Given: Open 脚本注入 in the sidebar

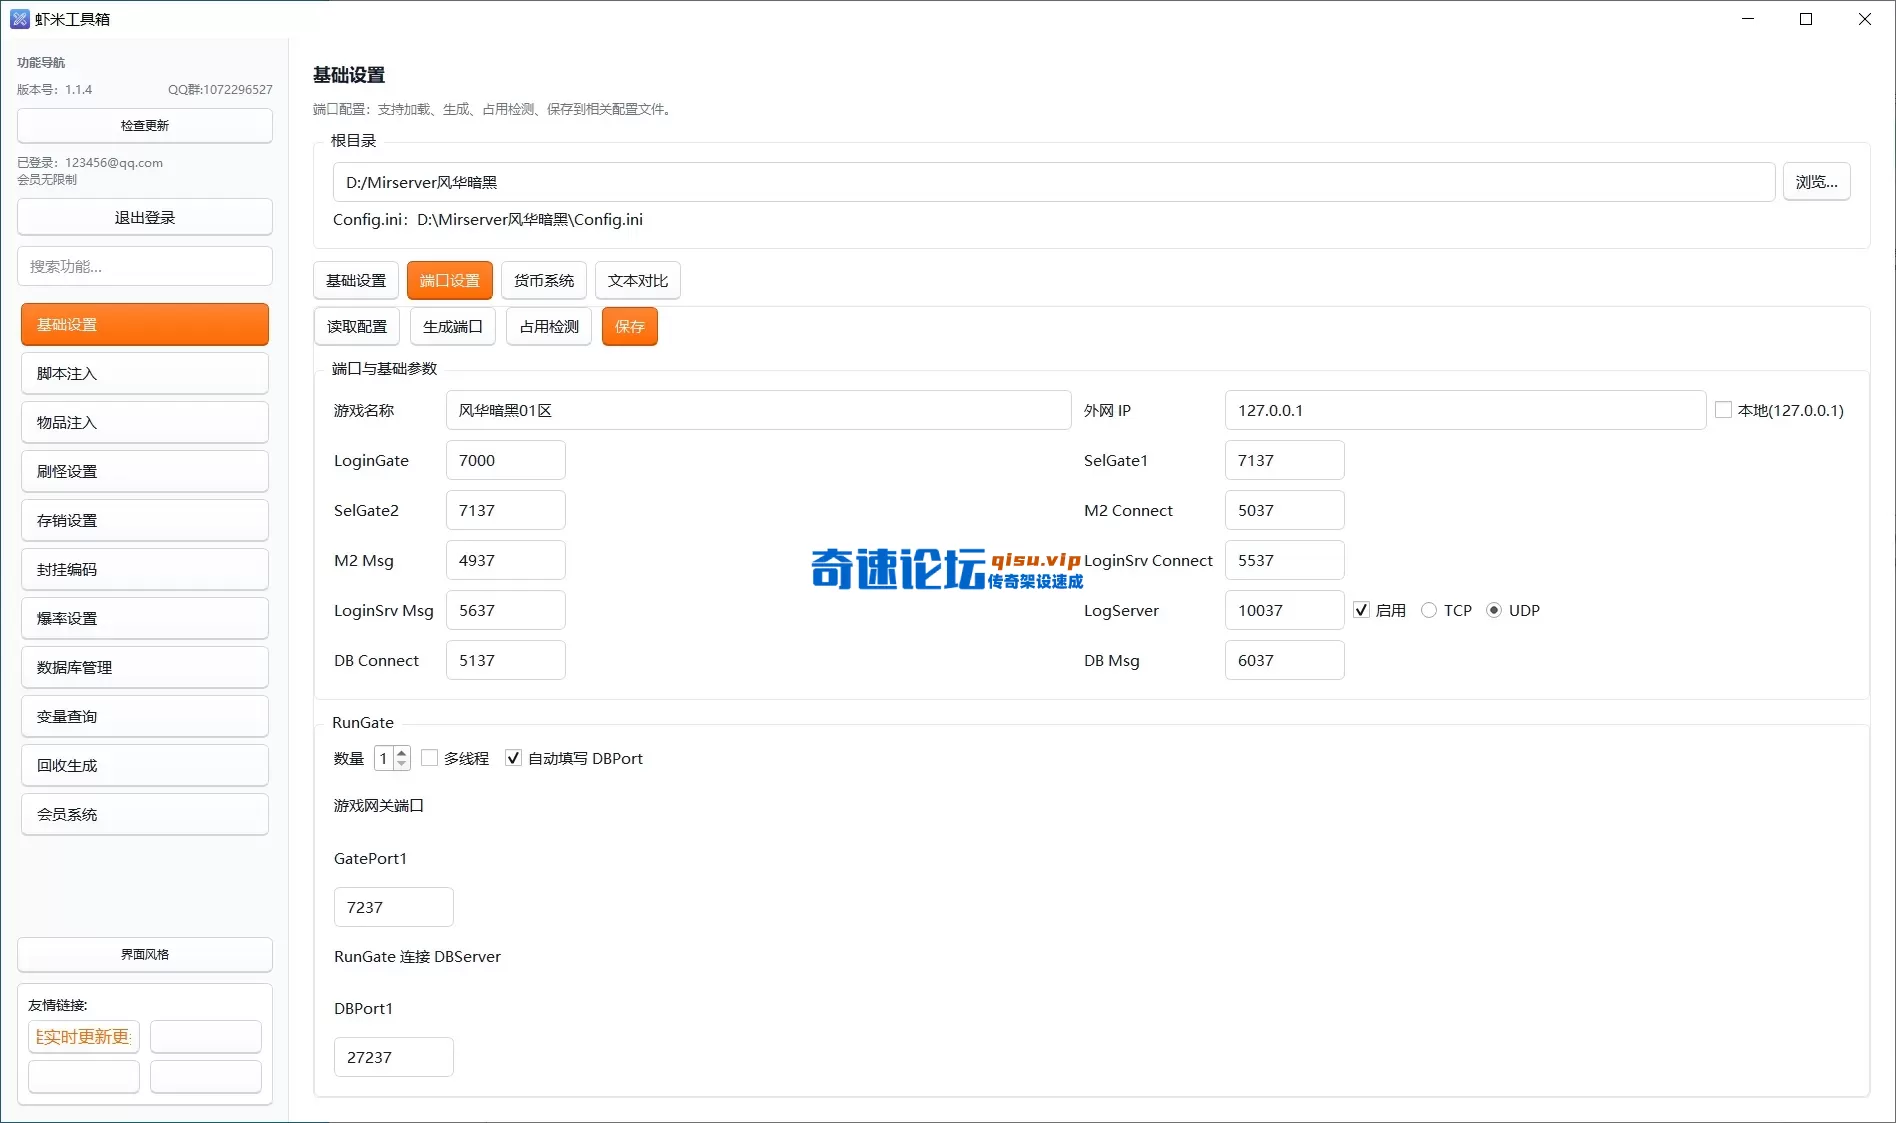Looking at the screenshot, I should [145, 374].
